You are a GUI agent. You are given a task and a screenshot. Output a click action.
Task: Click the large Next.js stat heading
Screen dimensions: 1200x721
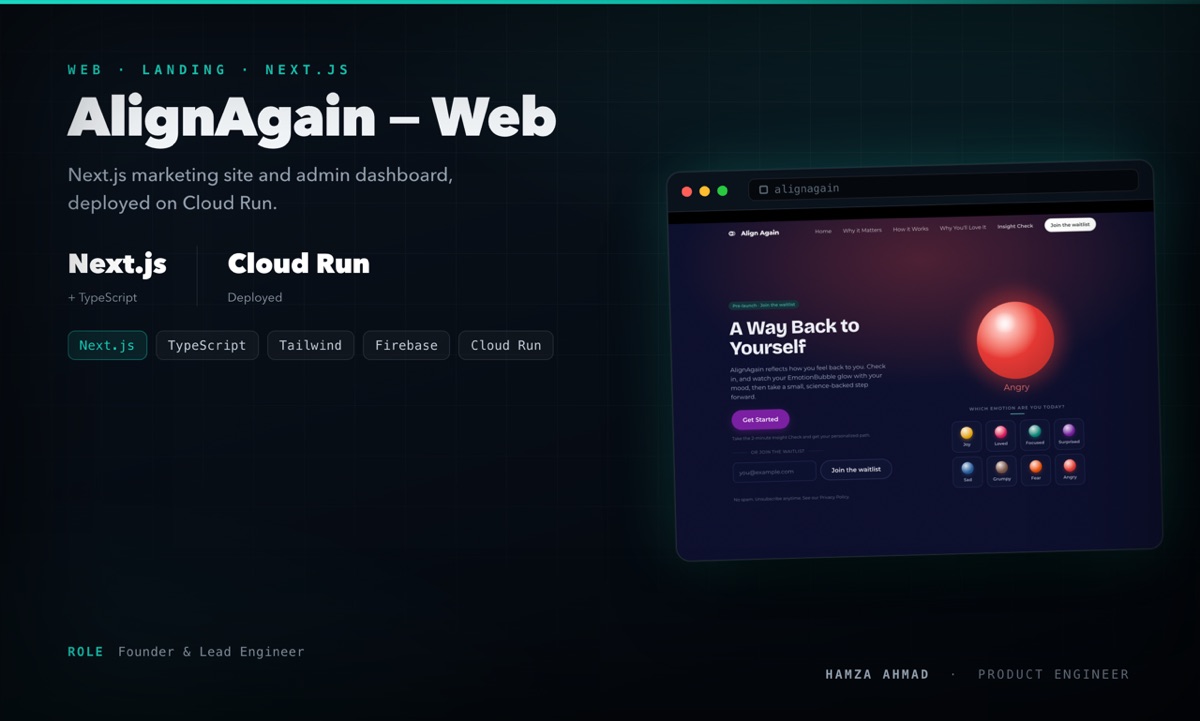(x=117, y=264)
